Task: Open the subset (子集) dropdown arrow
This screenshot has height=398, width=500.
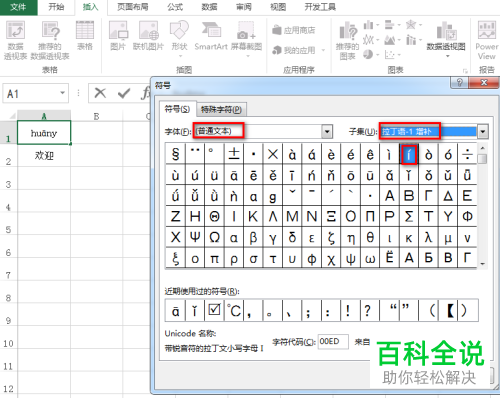Action: coord(483,131)
